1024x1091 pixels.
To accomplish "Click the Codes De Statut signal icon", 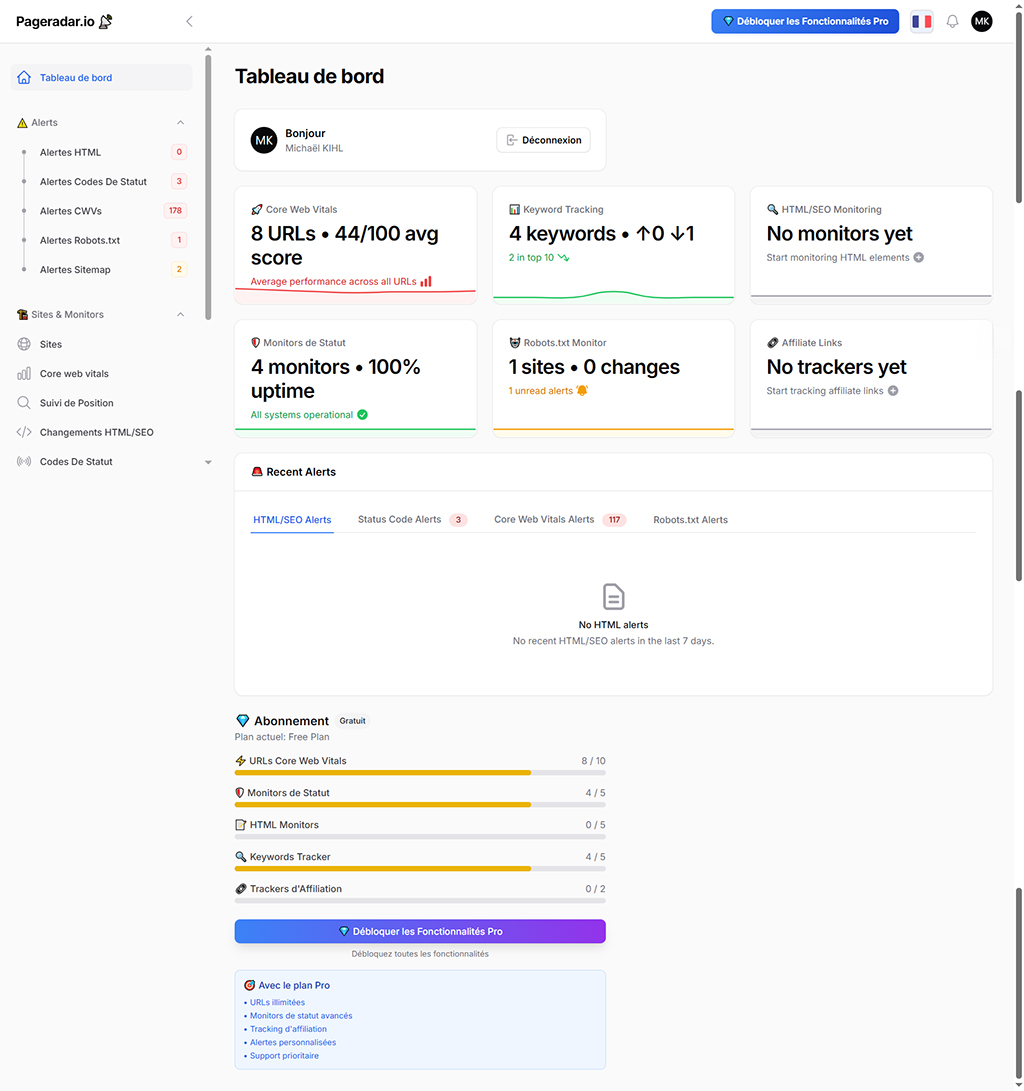I will (x=24, y=462).
